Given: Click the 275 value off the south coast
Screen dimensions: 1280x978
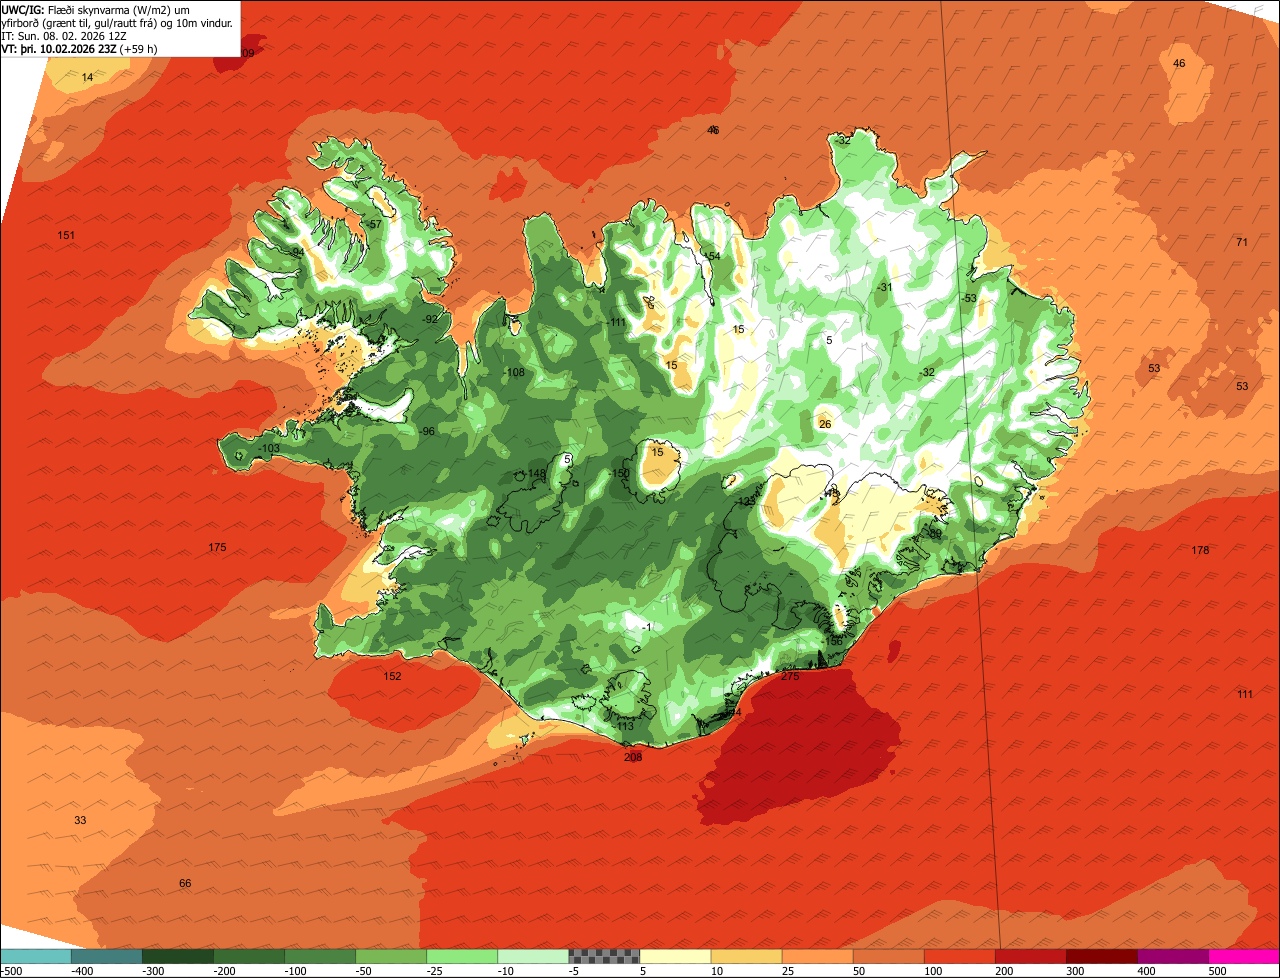Looking at the screenshot, I should 790,677.
